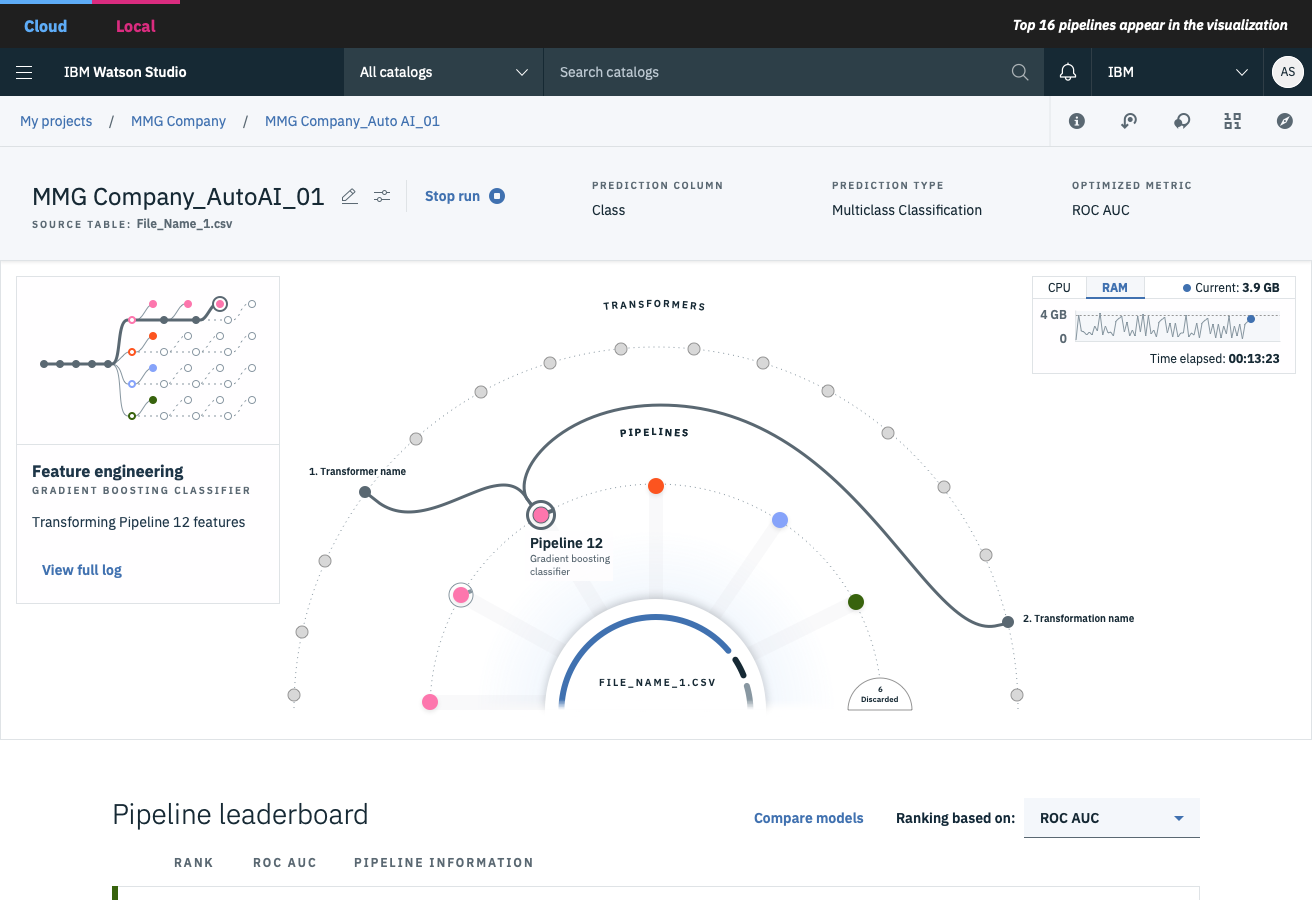This screenshot has width=1312, height=900.
Task: Open the notifications bell
Action: pyautogui.click(x=1068, y=72)
